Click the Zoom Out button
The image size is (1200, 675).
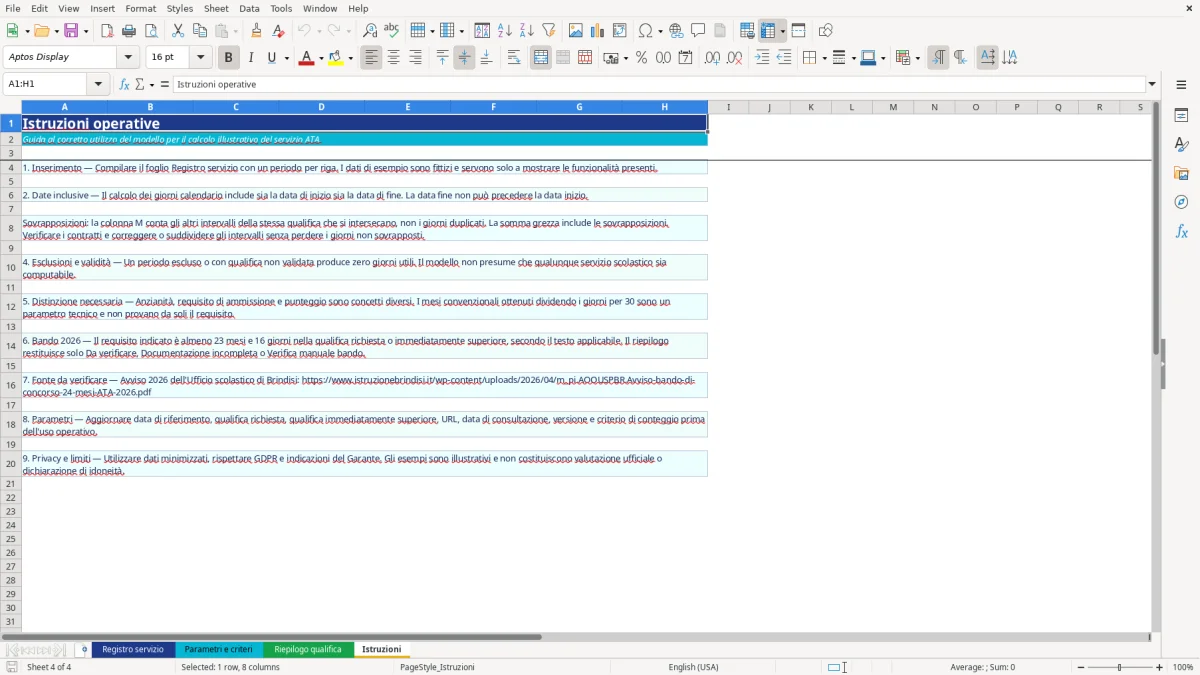(1079, 667)
